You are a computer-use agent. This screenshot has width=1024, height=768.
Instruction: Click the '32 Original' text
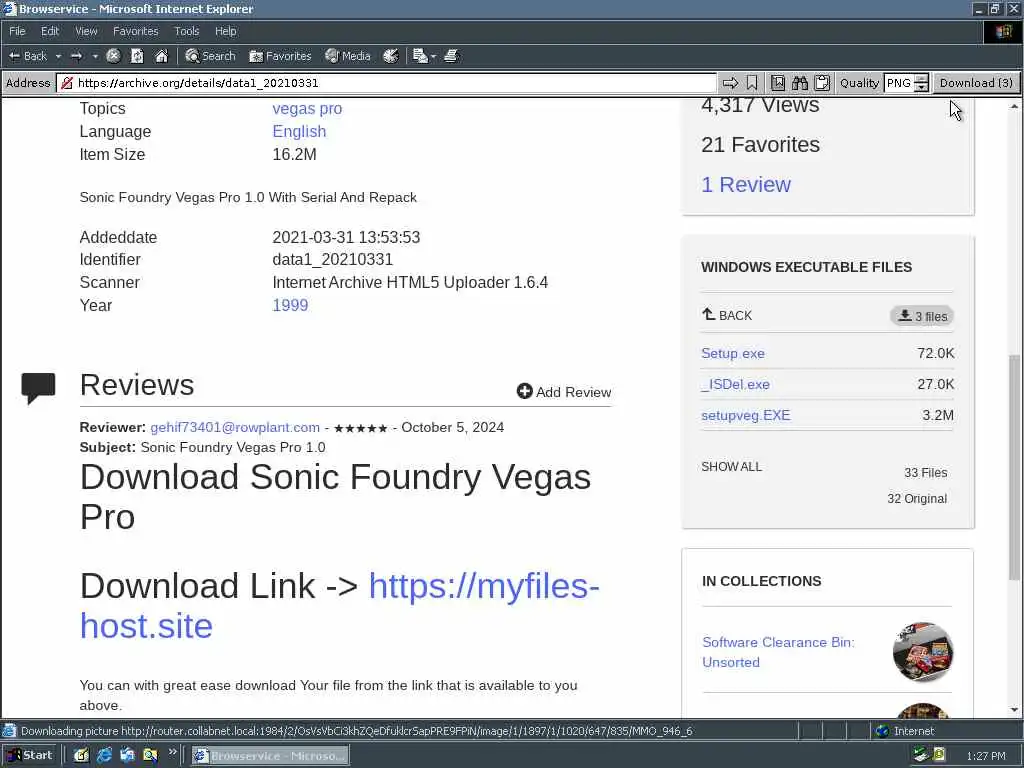click(x=917, y=499)
